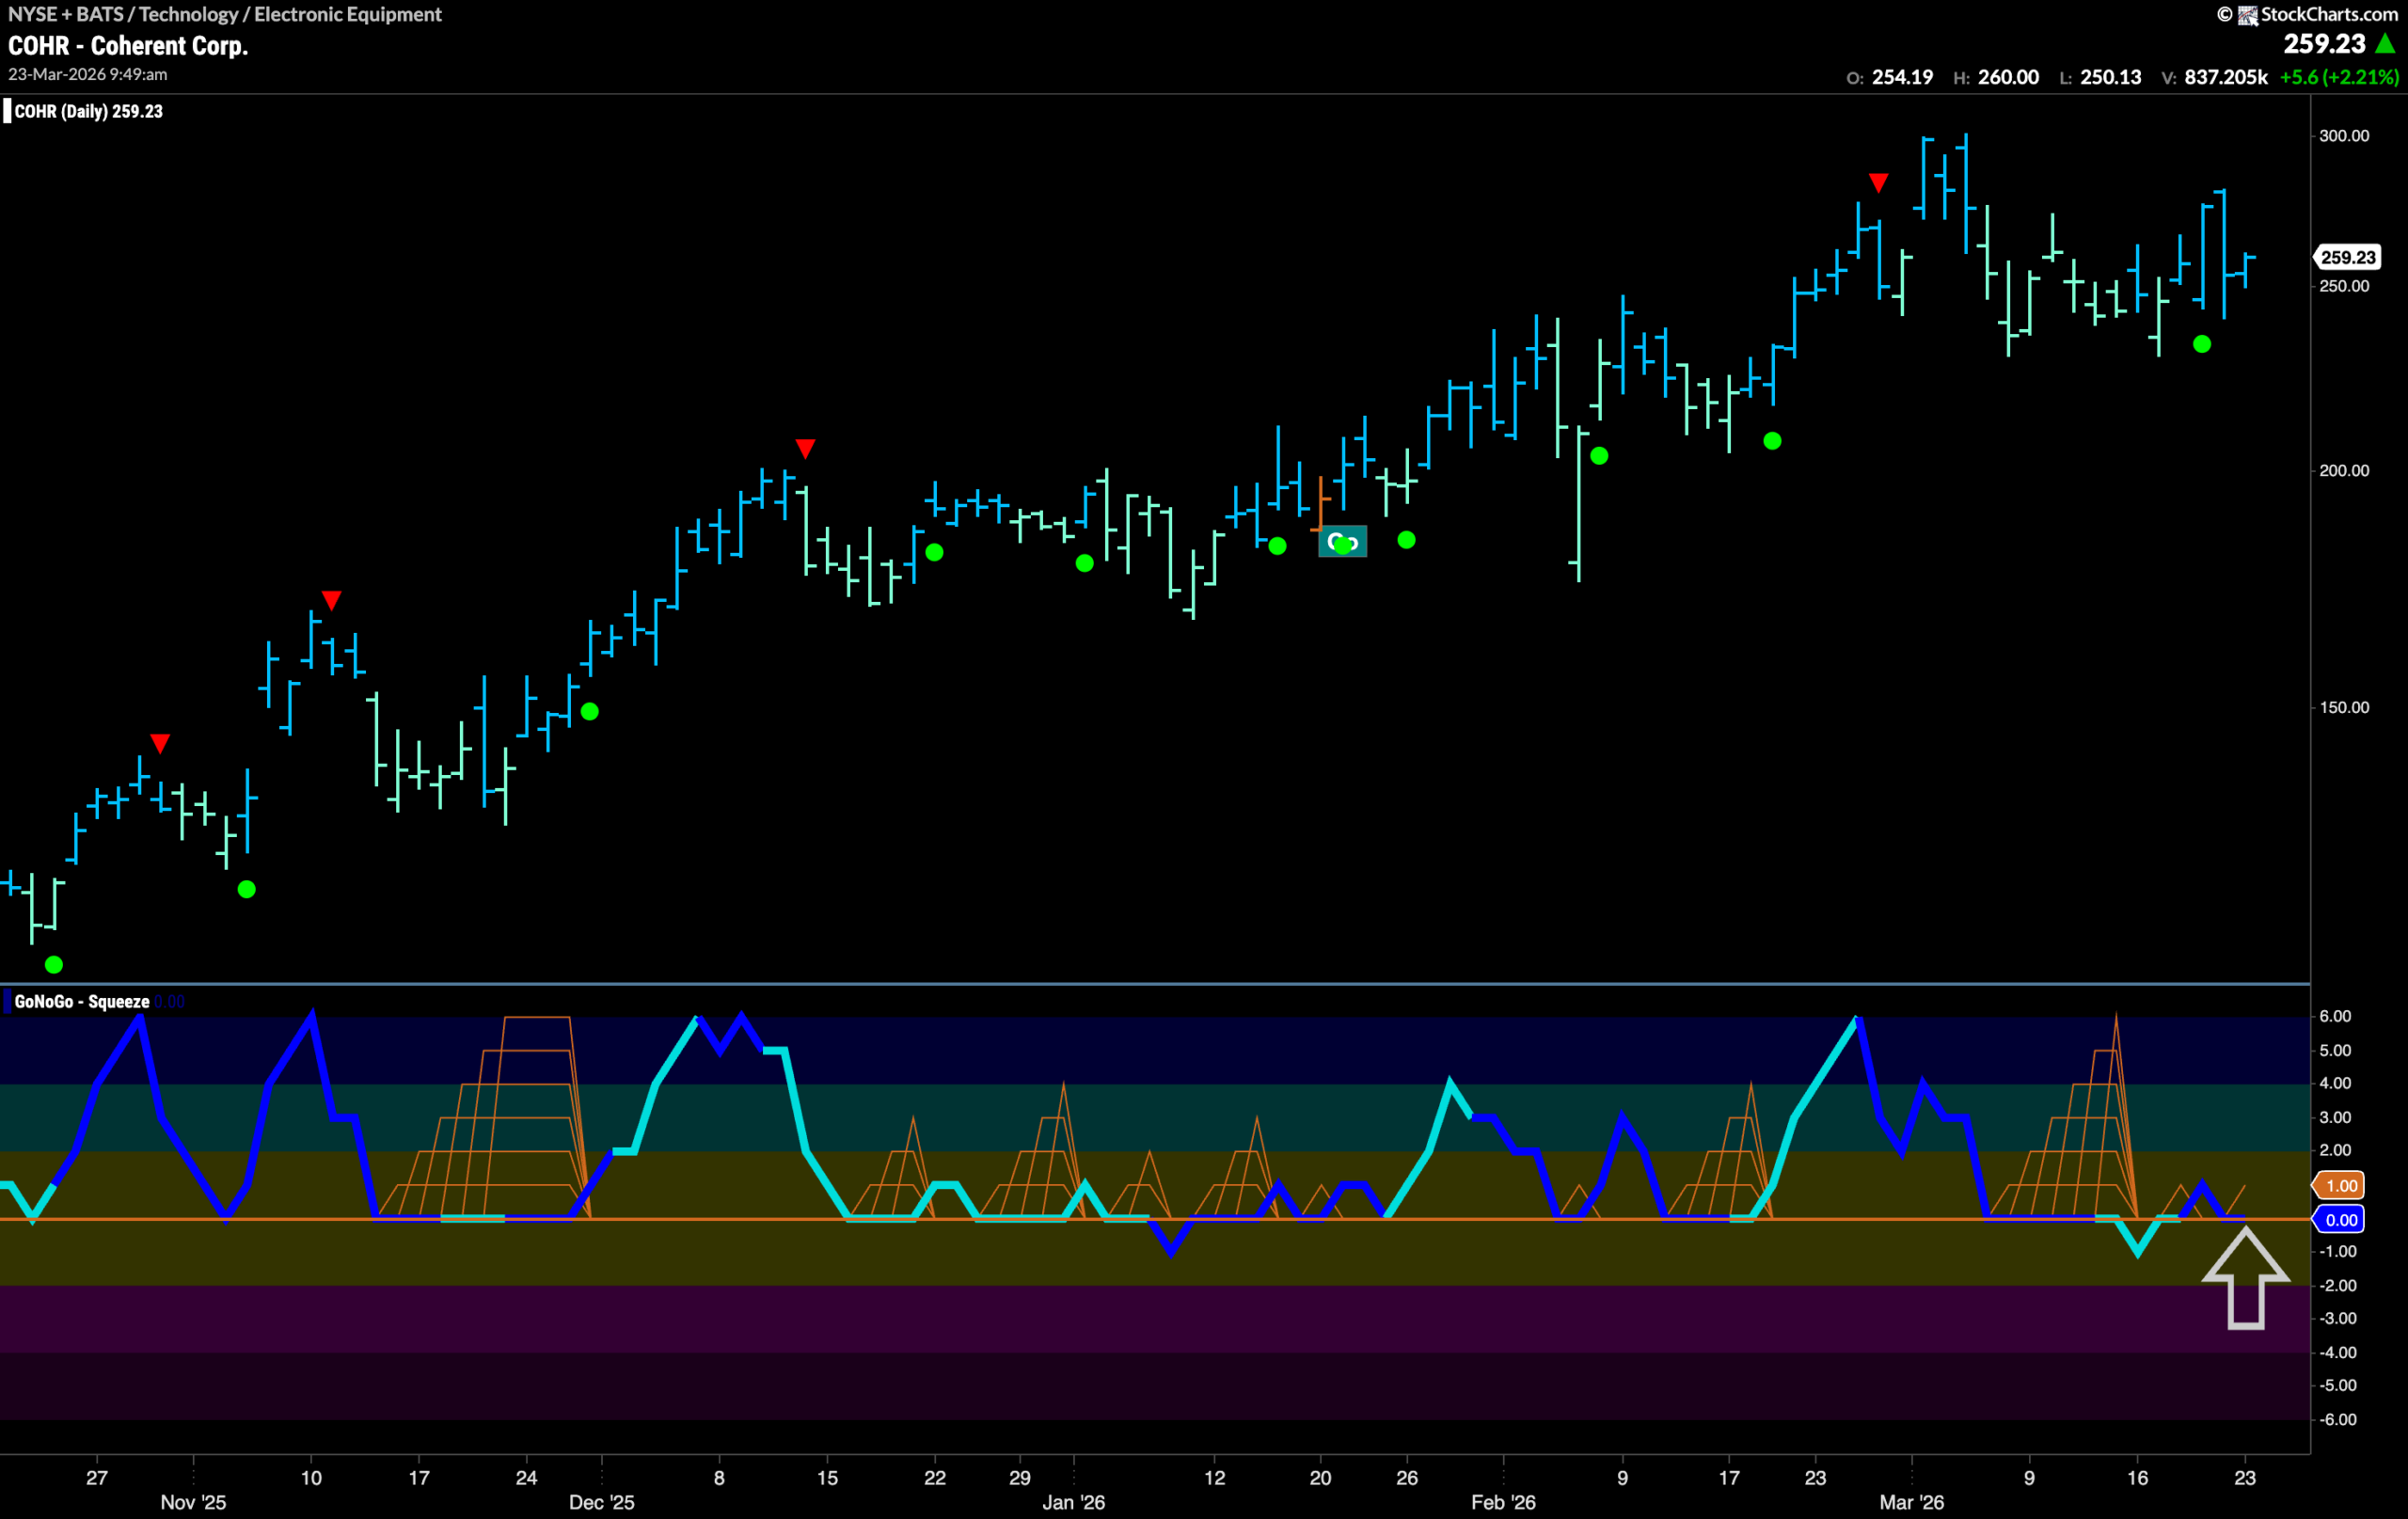Click the StockCharts.com logo icon
The height and width of the screenshot is (1519, 2408).
(x=2246, y=15)
